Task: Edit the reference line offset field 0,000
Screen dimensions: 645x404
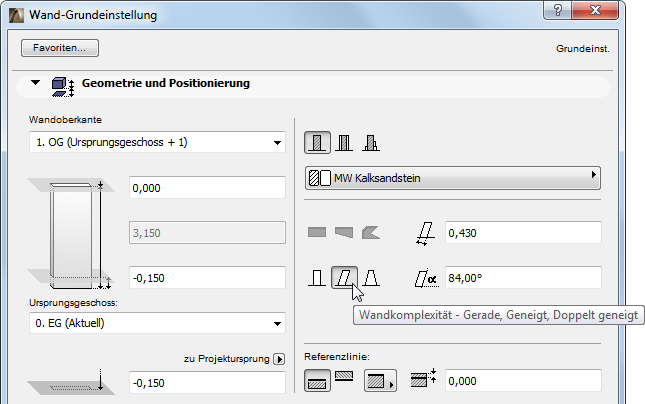Action: click(x=523, y=381)
